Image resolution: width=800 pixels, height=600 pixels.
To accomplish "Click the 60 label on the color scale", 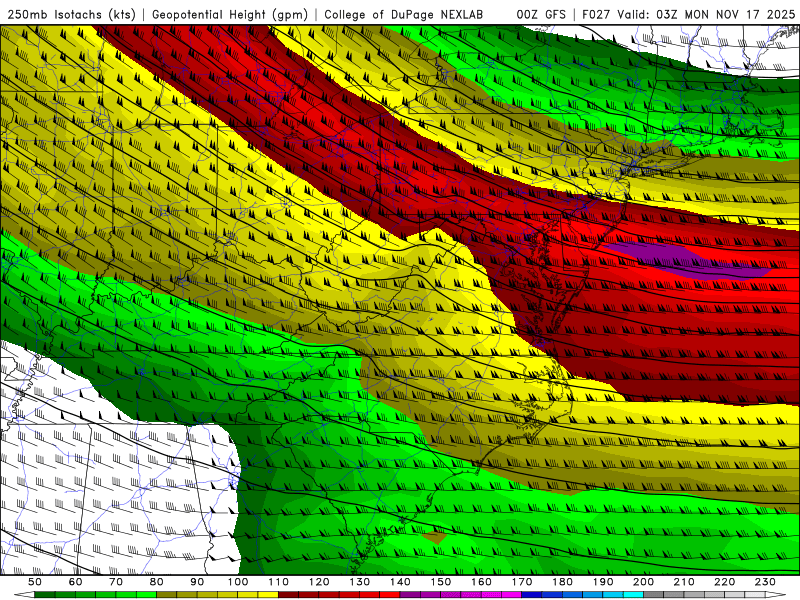I will click(x=75, y=582).
